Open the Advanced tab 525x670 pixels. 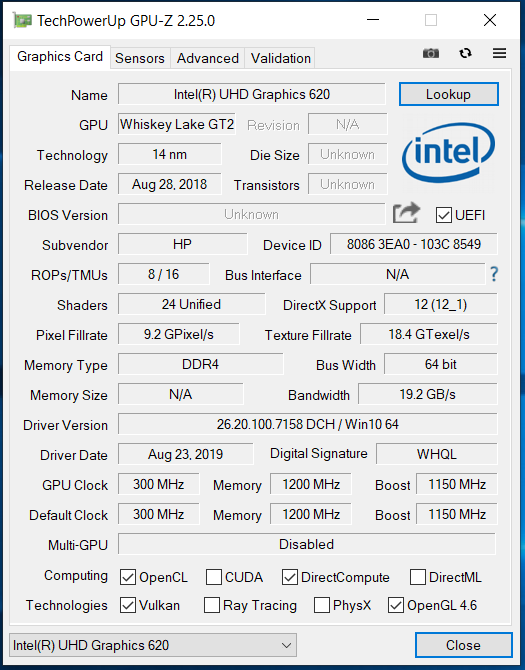pos(208,58)
